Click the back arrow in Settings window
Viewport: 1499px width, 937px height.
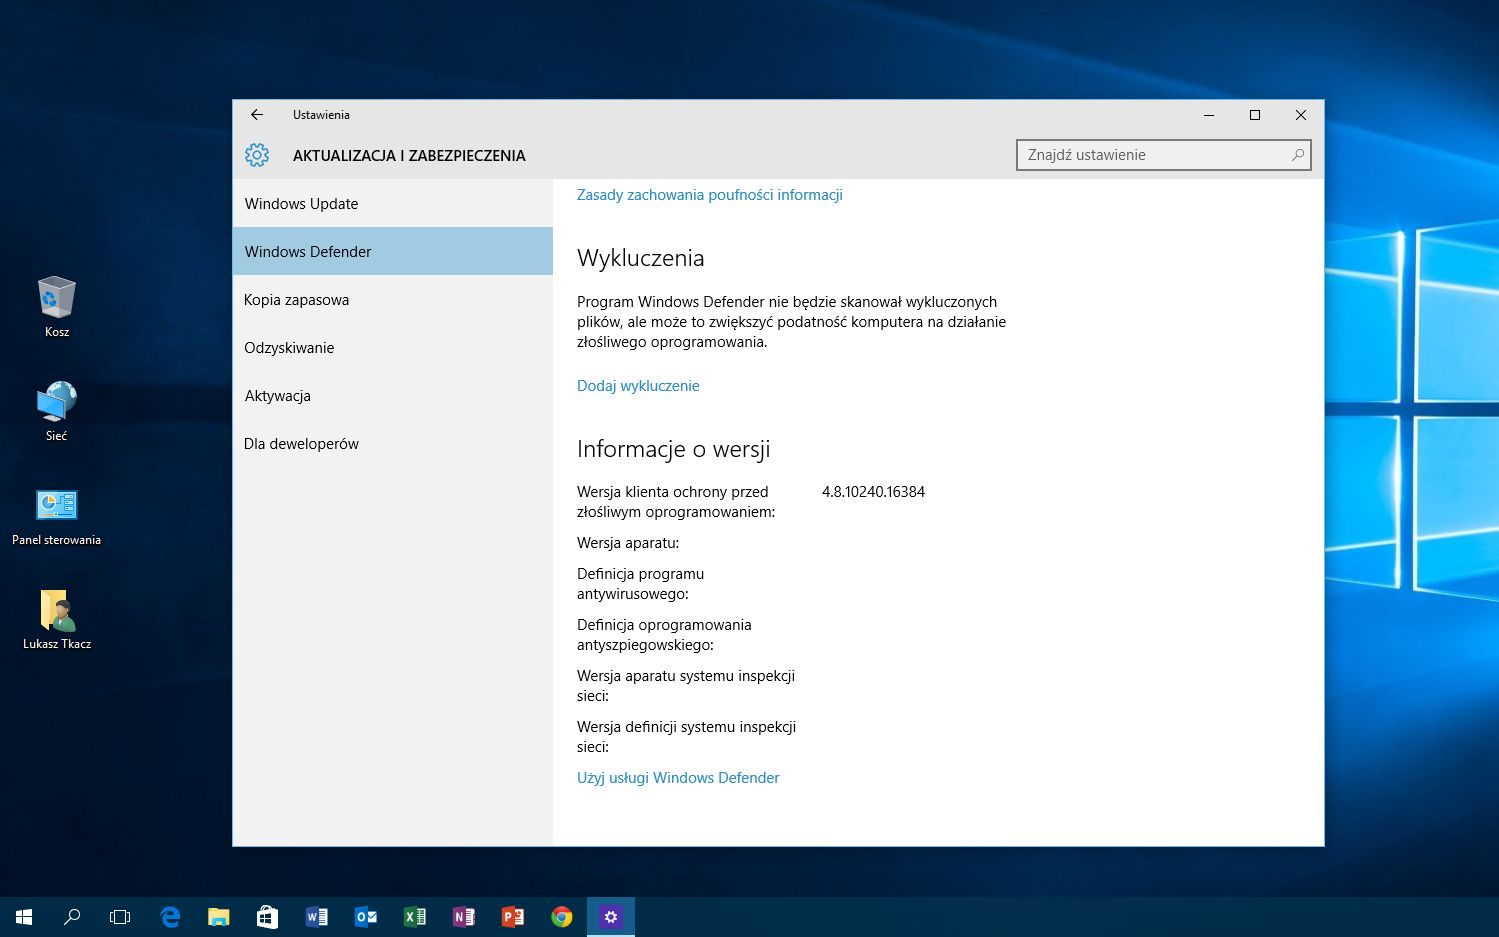(x=257, y=115)
